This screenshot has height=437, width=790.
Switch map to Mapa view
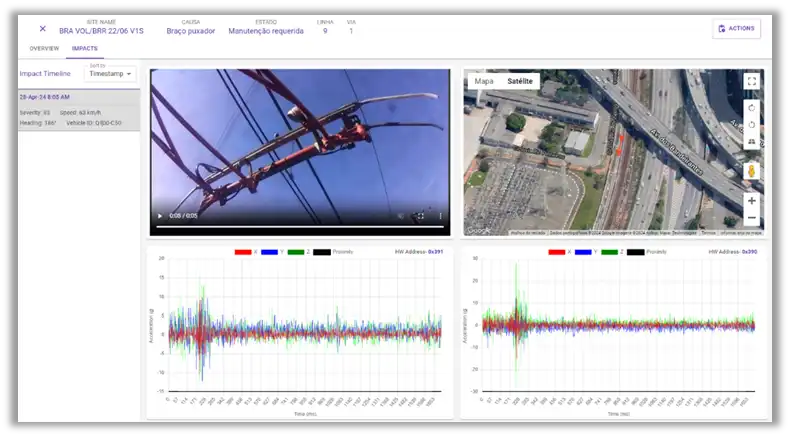pos(484,81)
